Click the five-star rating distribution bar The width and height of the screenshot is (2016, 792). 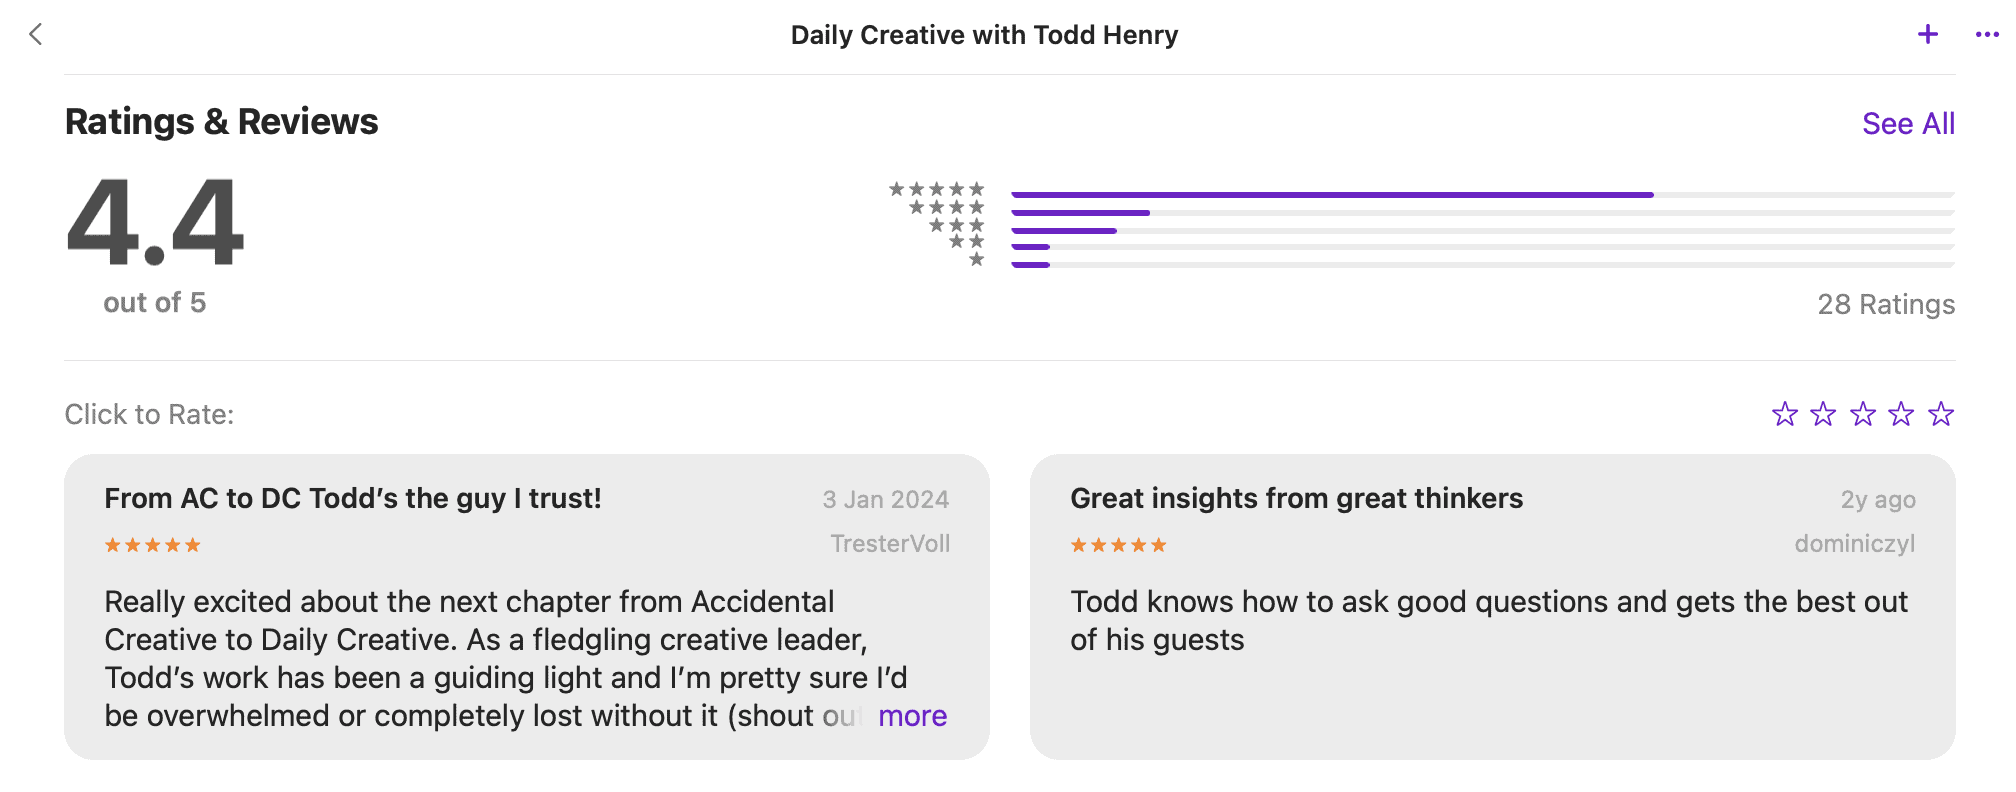tap(1482, 195)
